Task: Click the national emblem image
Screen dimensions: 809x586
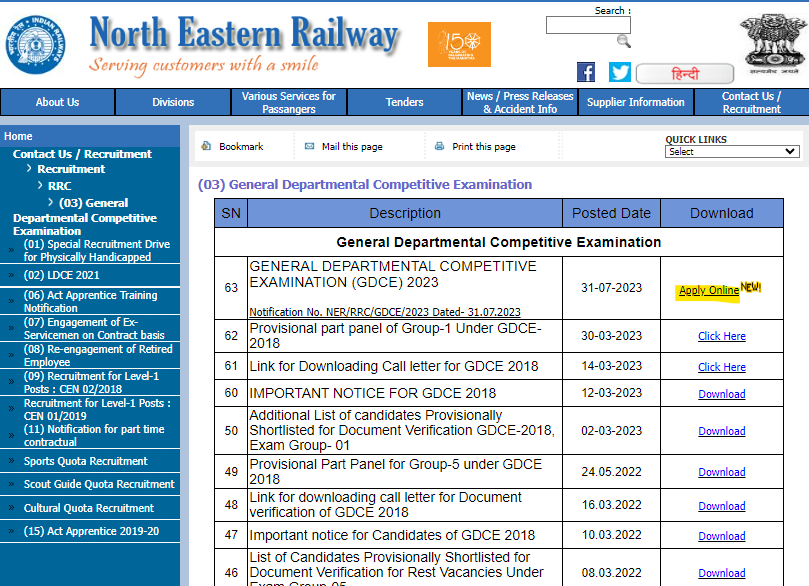Action: tap(772, 44)
